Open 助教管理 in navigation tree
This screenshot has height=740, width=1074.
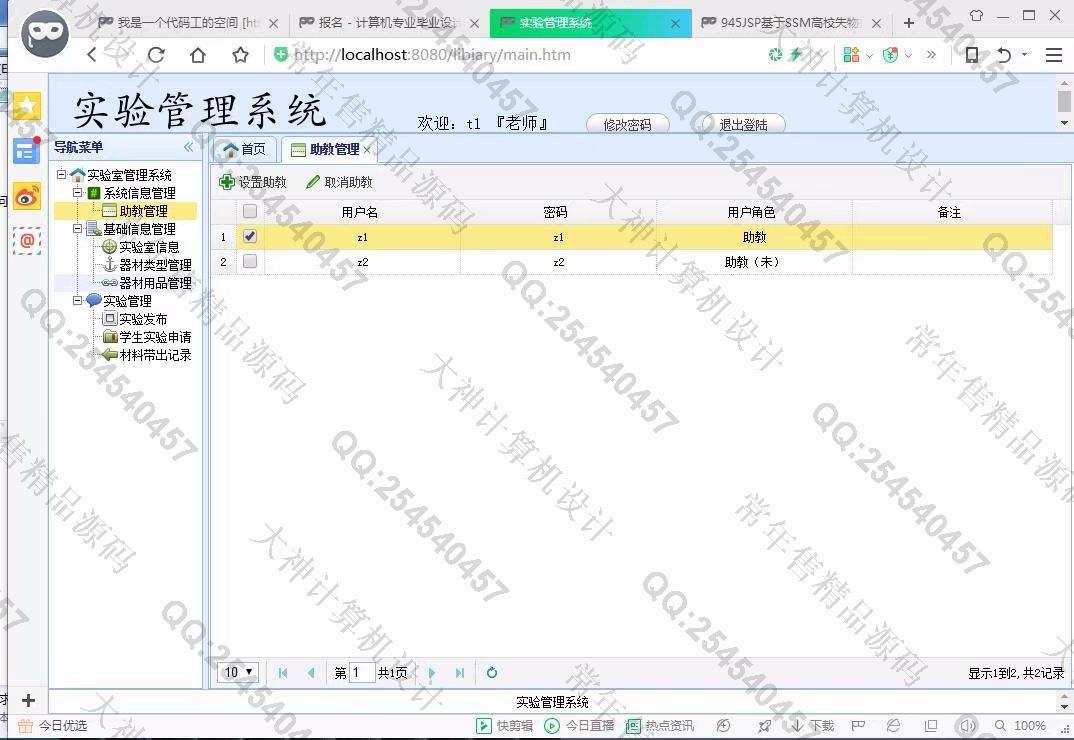[x=143, y=211]
